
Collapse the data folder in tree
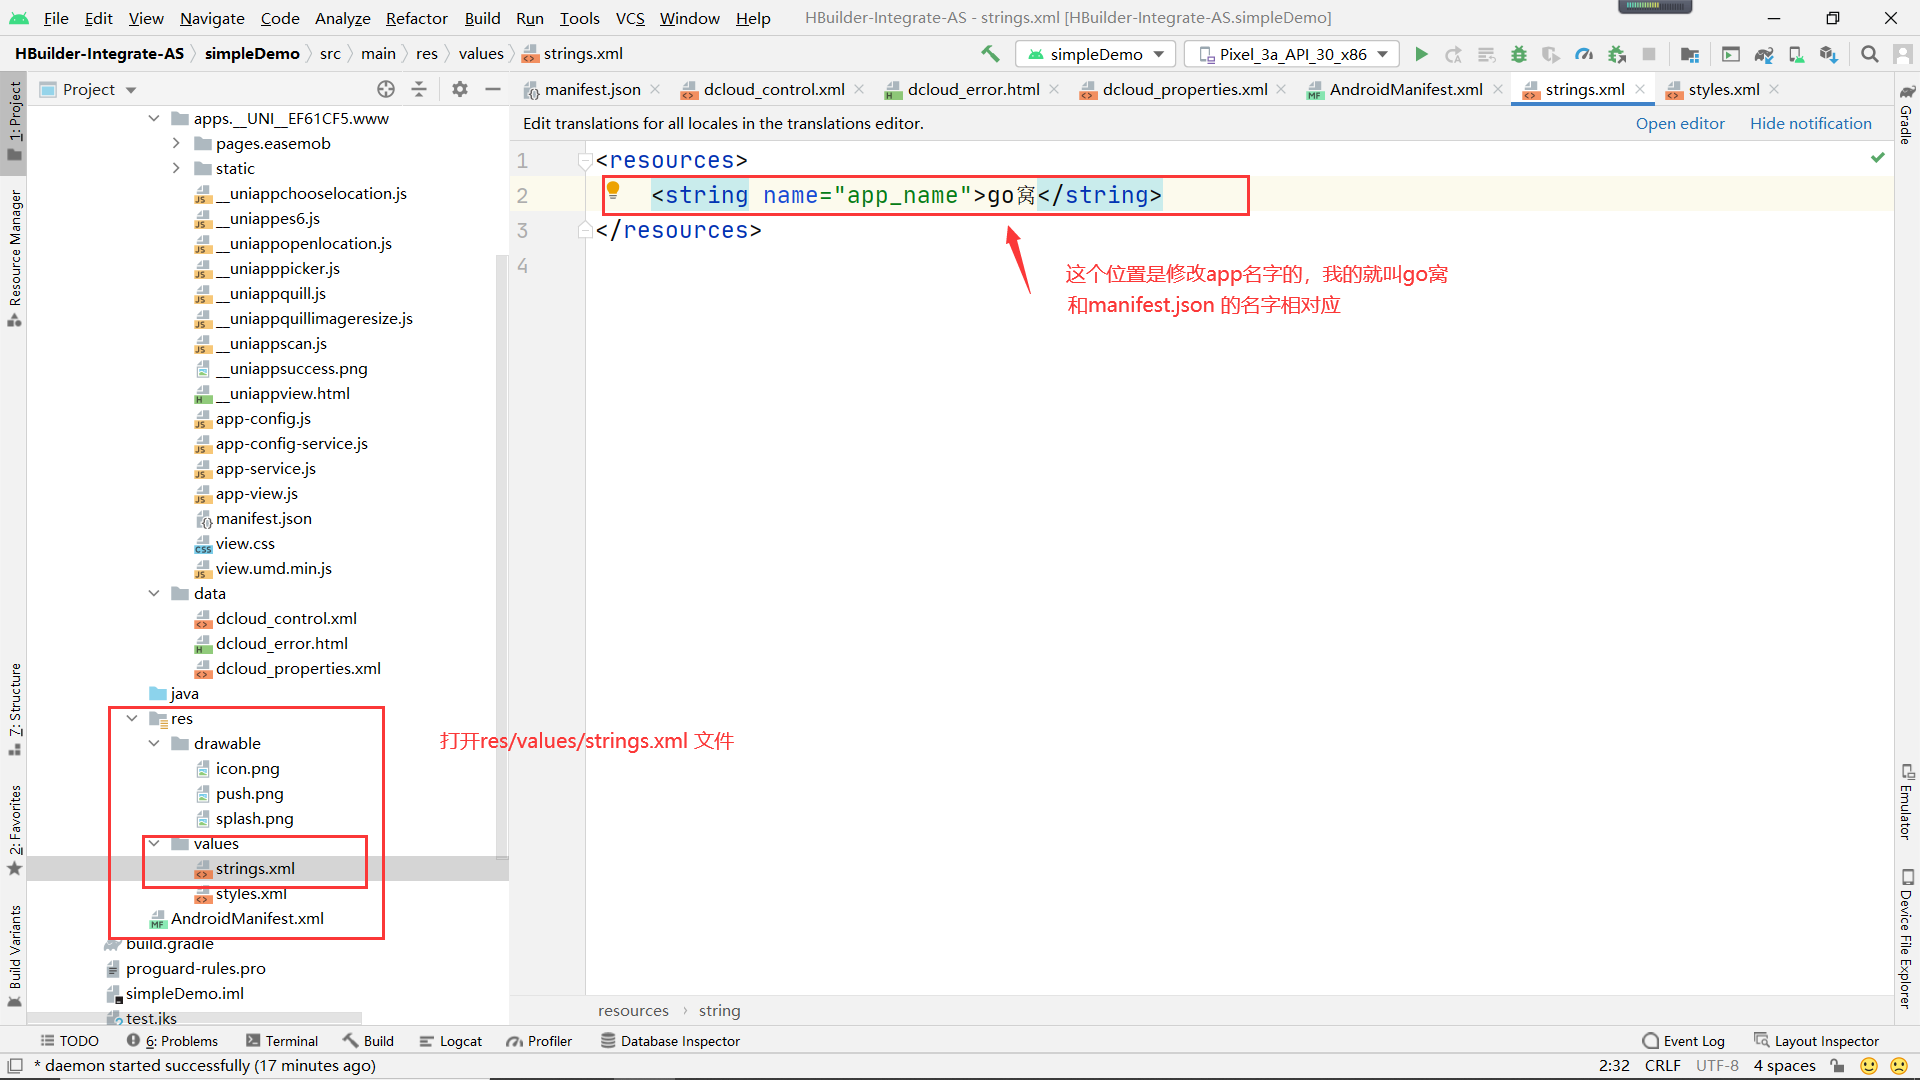tap(154, 593)
